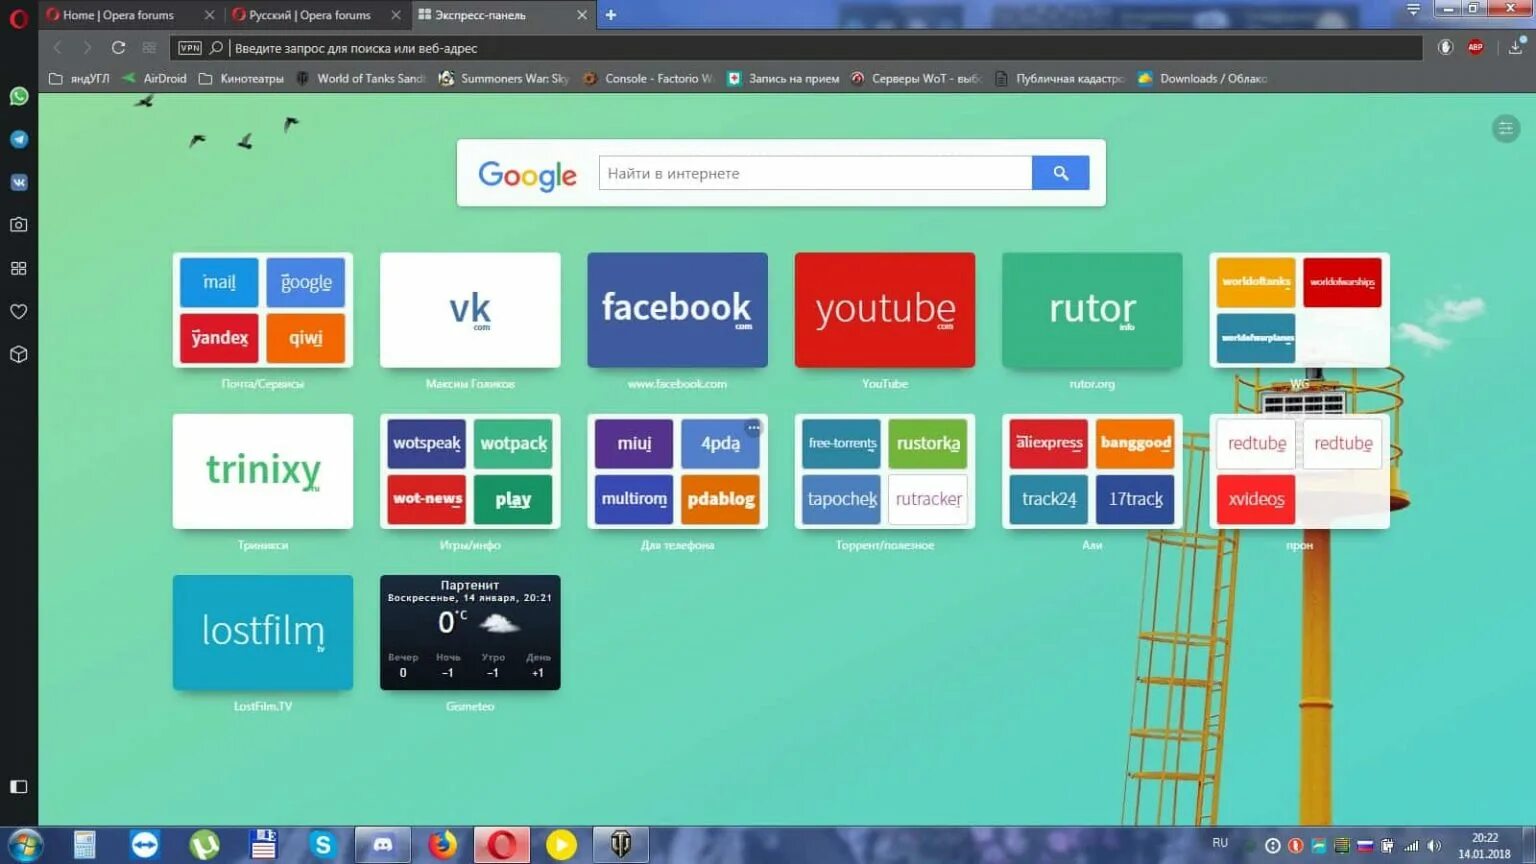
Task: Click the blue Google search button
Action: click(x=1060, y=173)
